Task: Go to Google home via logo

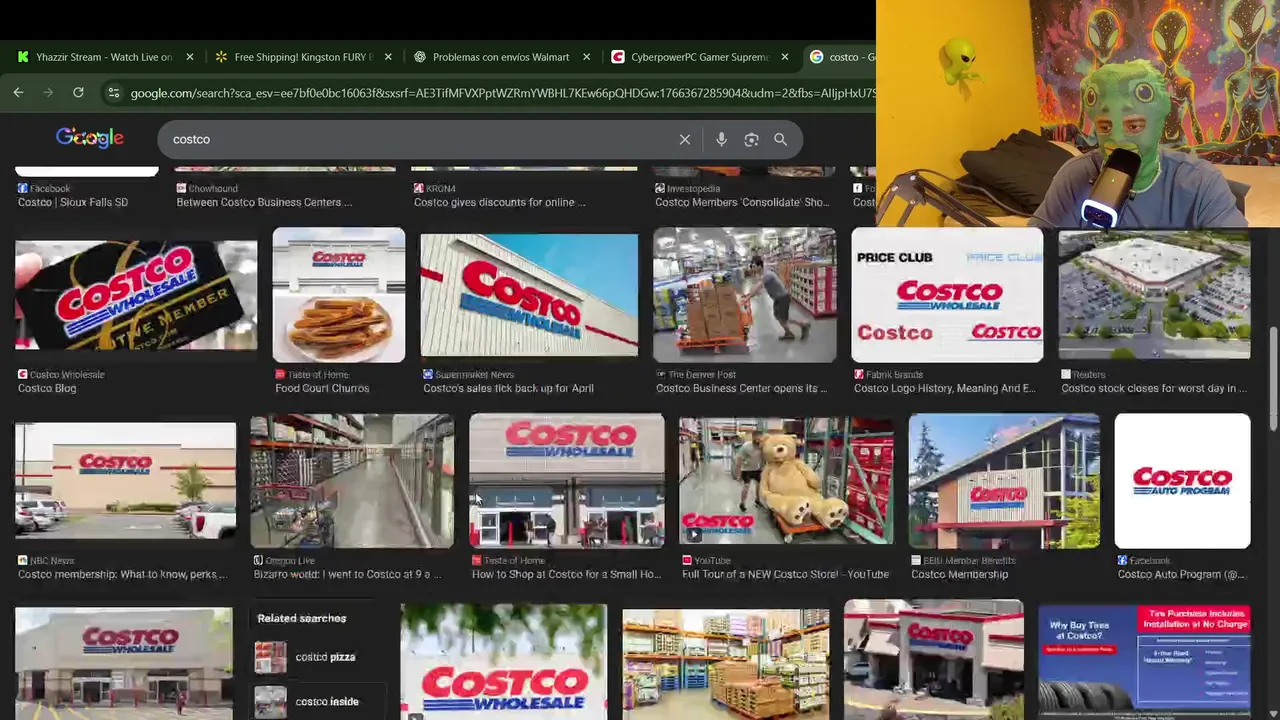Action: pos(90,138)
